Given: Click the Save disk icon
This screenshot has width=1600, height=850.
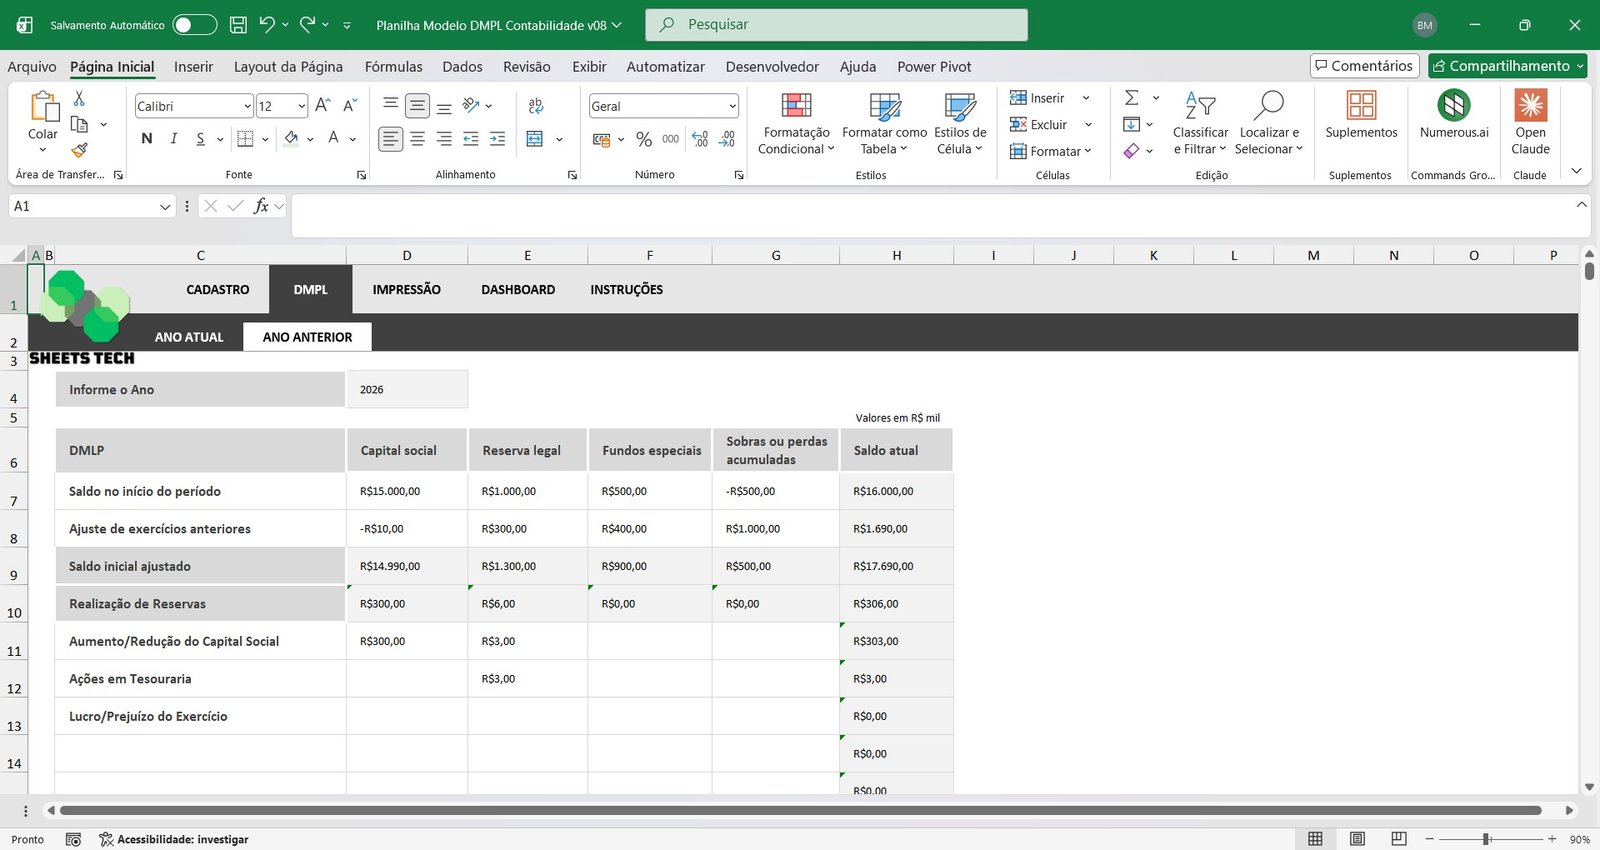Looking at the screenshot, I should click(x=238, y=25).
